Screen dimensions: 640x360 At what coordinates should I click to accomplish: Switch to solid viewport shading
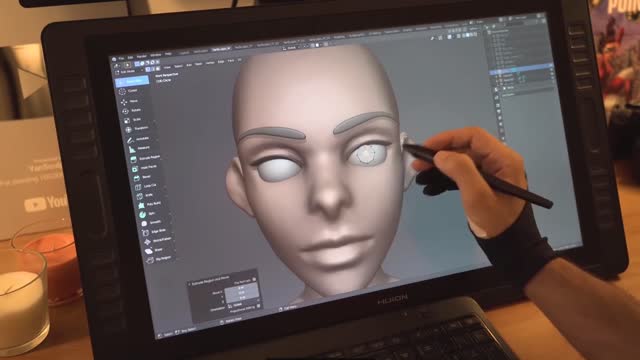[x=468, y=35]
